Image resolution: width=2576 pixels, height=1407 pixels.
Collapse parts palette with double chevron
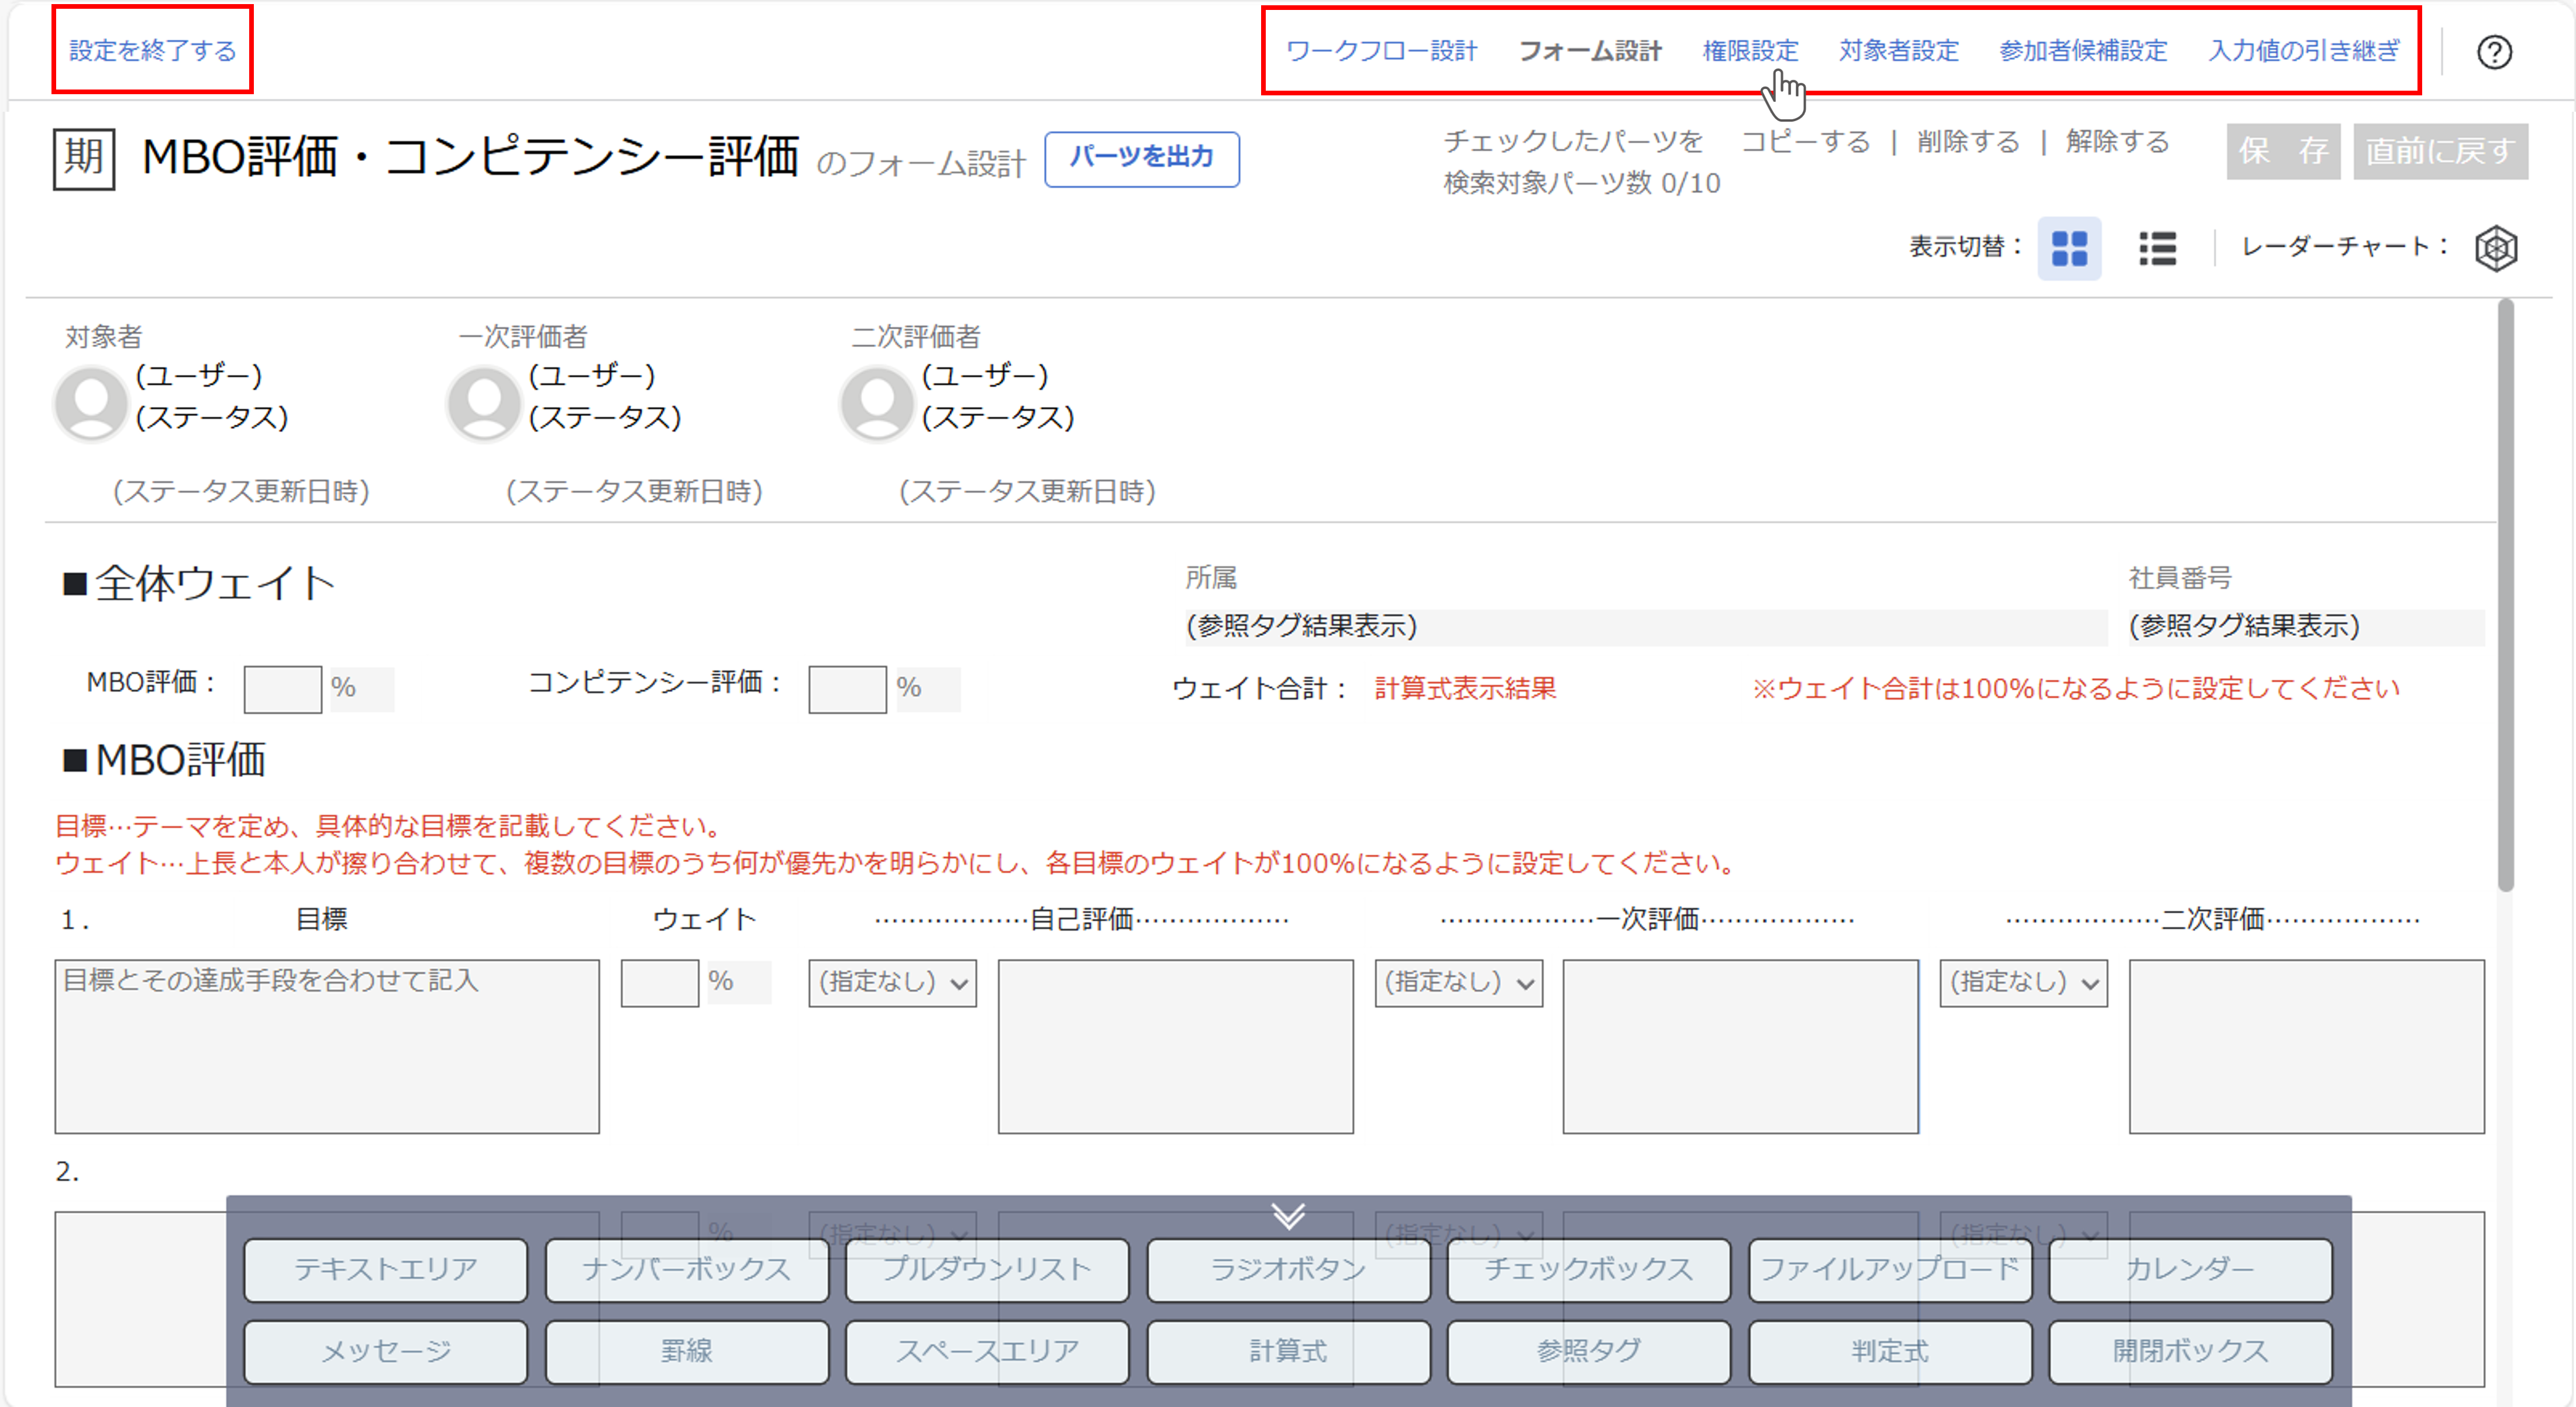coord(1288,1216)
